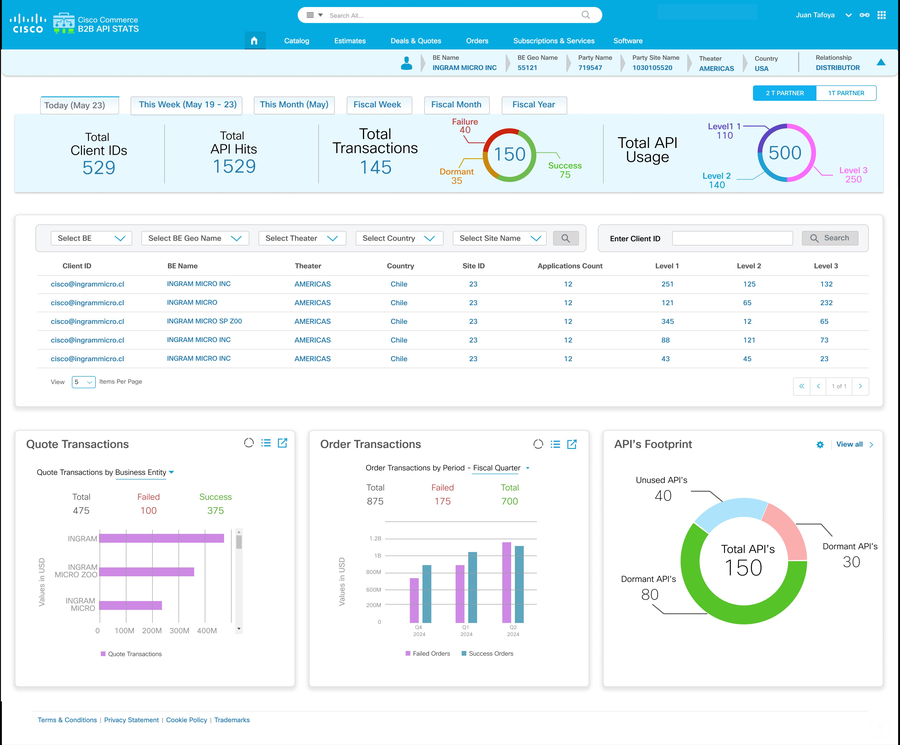Show Quote Transactions as list view
The height and width of the screenshot is (745, 900).
coord(266,443)
